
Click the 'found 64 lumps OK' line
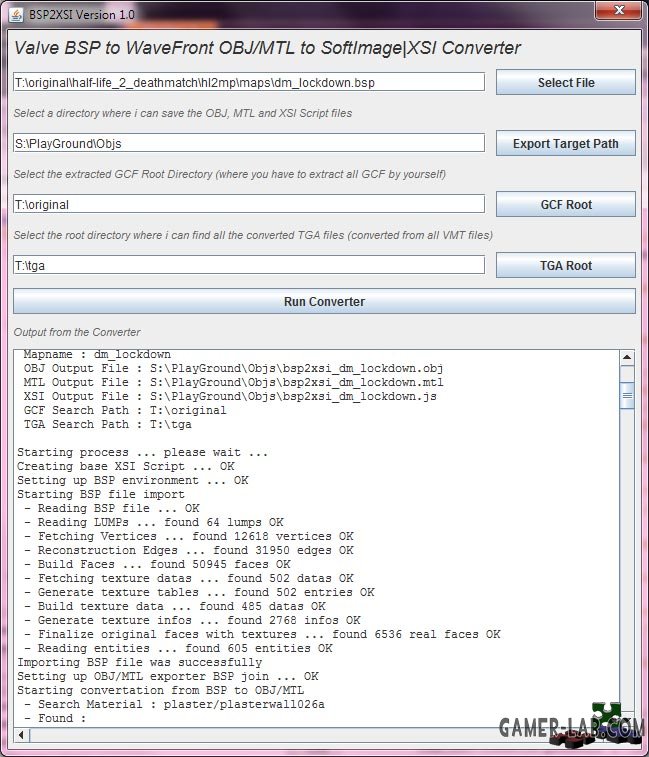pos(154,522)
